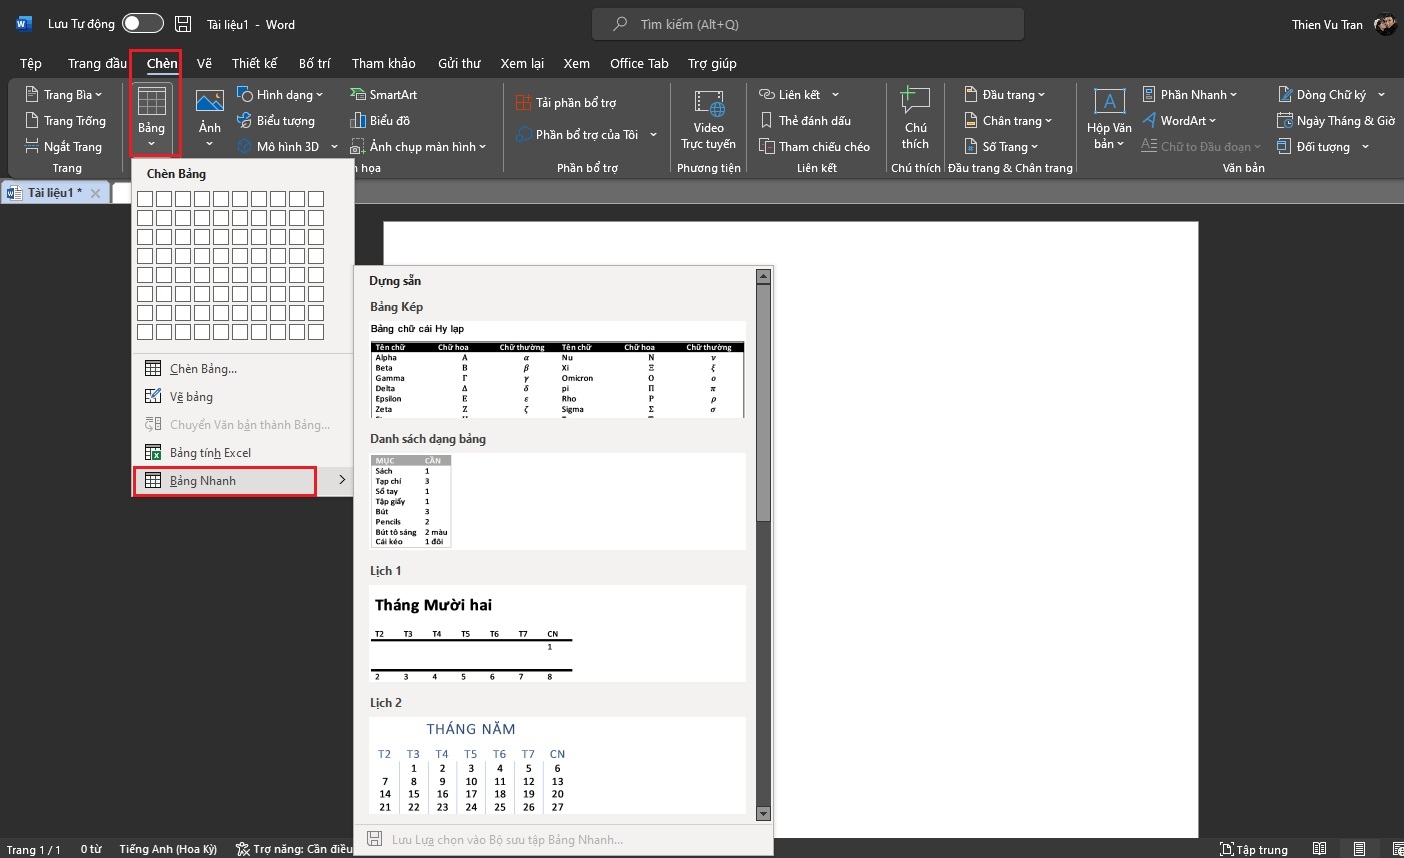Click the Tìm kiếm search box
This screenshot has height=858, width=1404.
pyautogui.click(x=808, y=24)
